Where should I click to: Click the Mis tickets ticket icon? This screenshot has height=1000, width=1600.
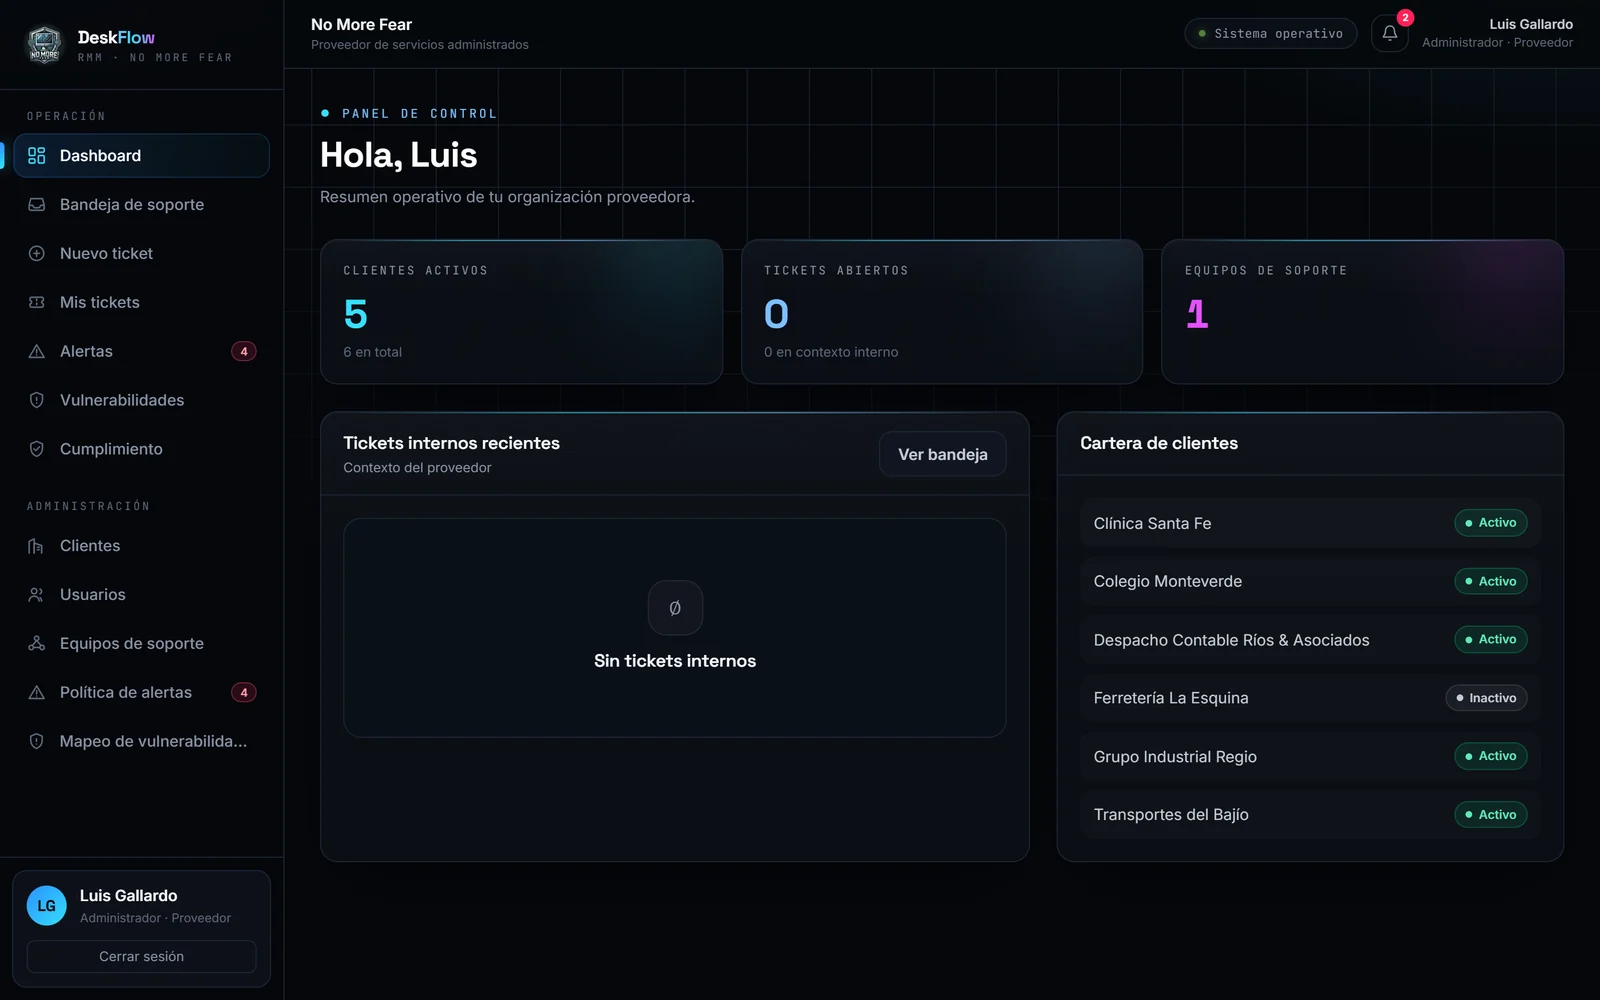[x=37, y=302]
